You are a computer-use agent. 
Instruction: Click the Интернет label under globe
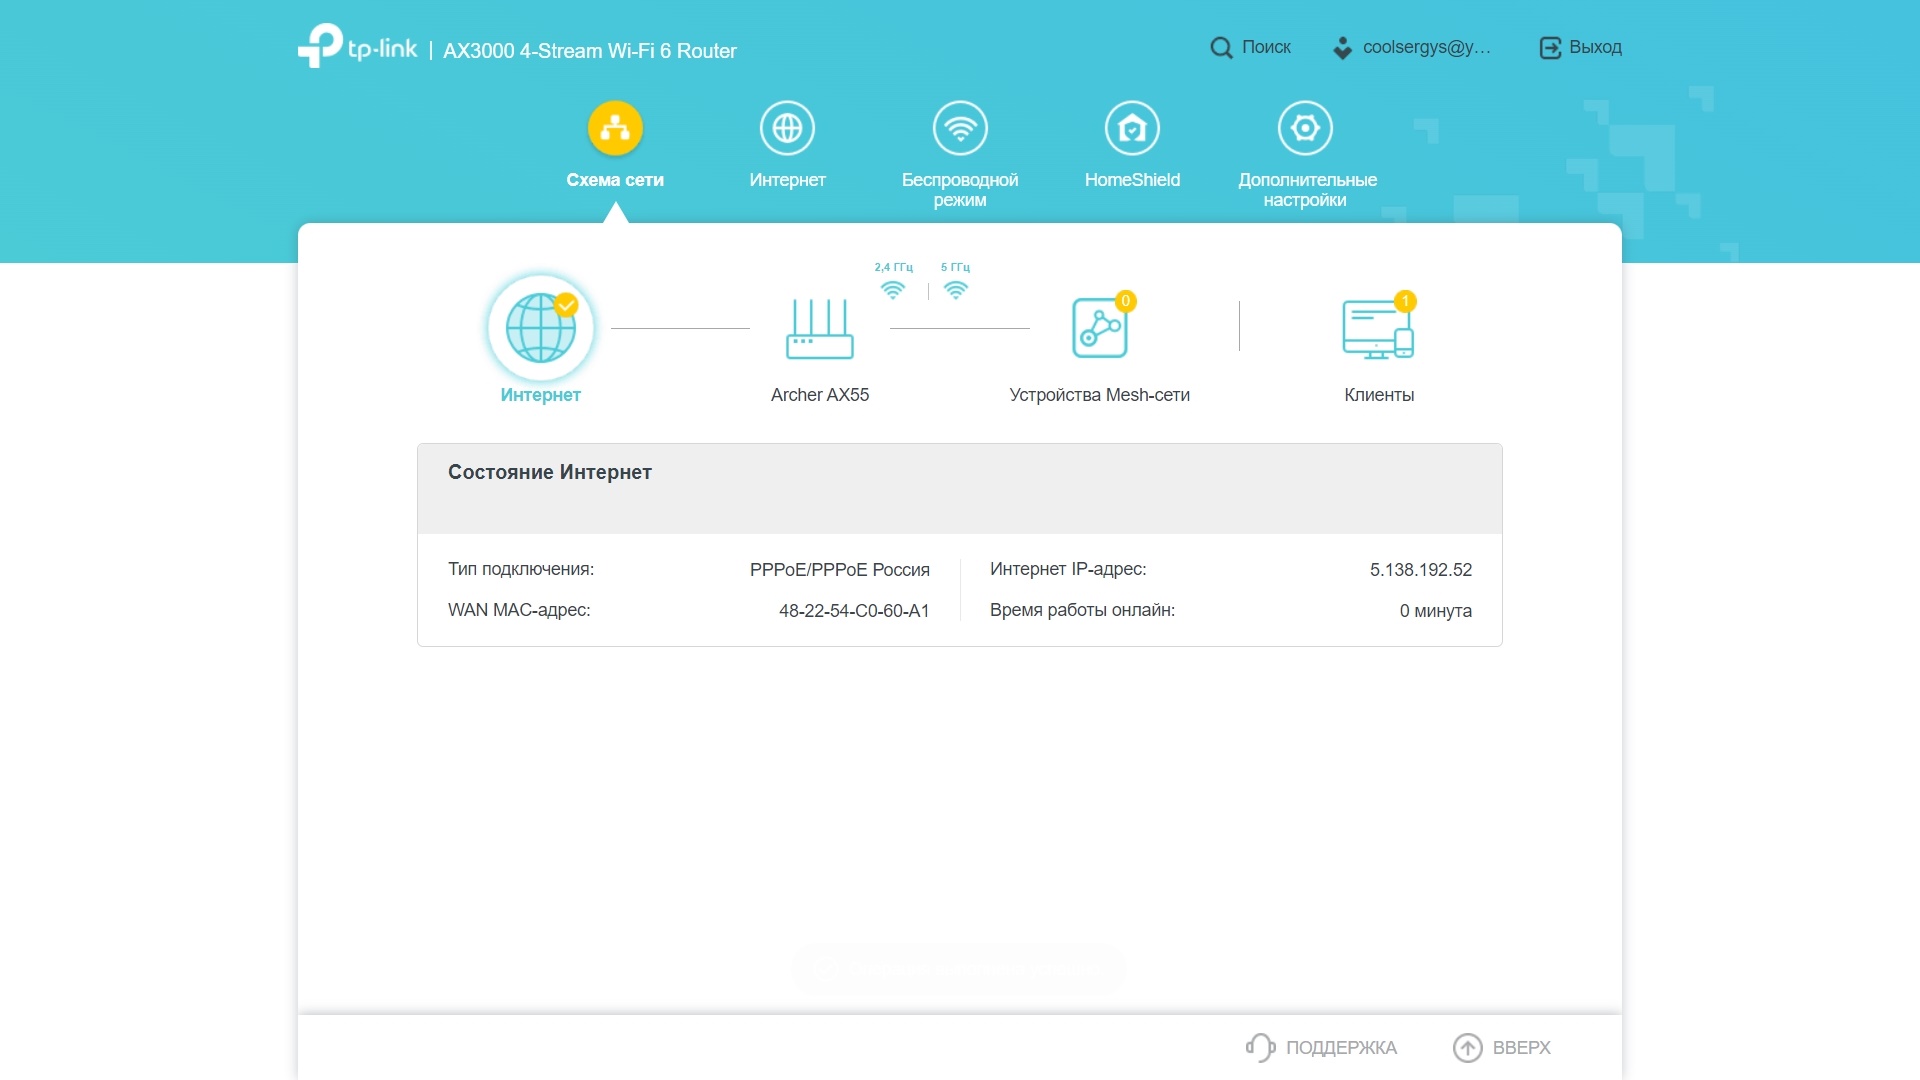click(541, 395)
